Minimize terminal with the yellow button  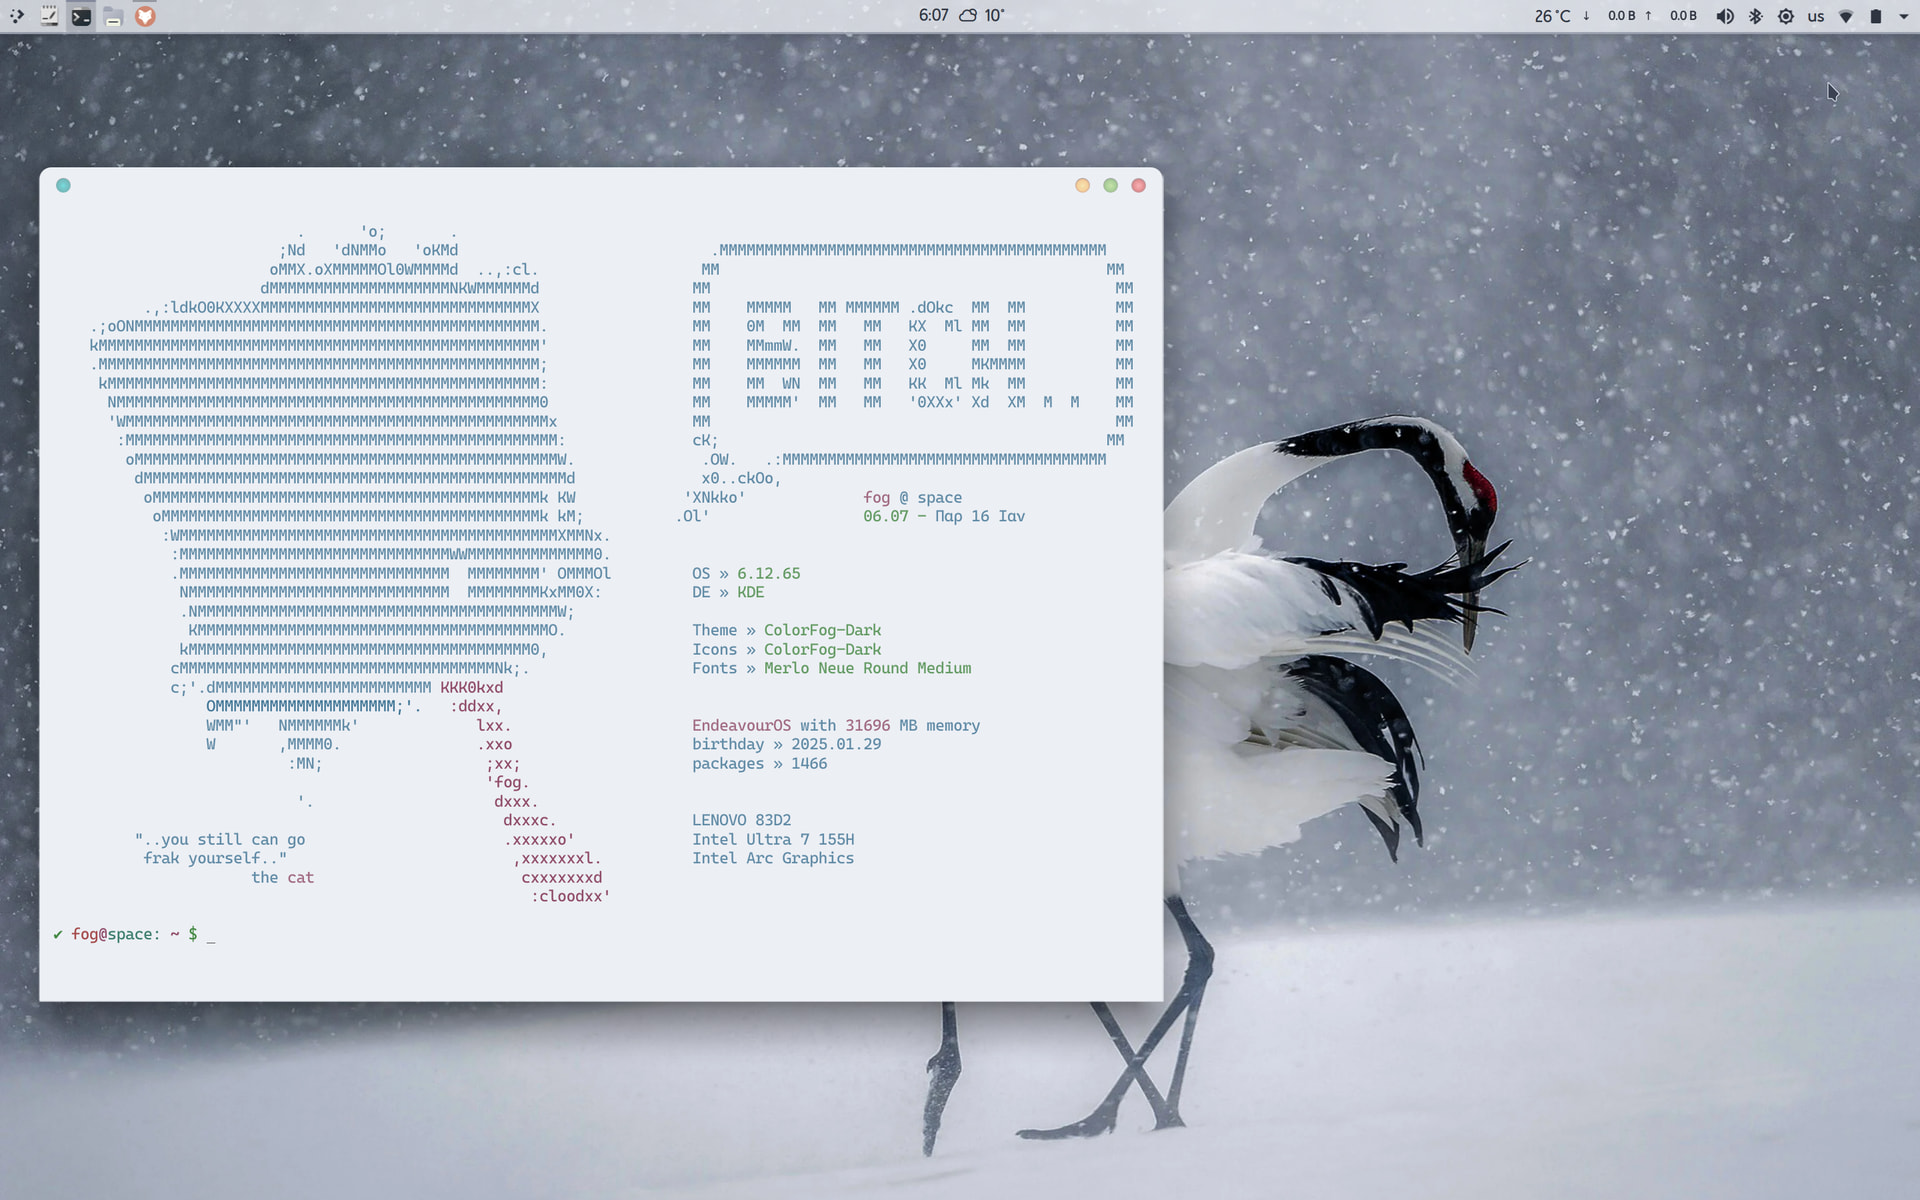[x=1082, y=185]
